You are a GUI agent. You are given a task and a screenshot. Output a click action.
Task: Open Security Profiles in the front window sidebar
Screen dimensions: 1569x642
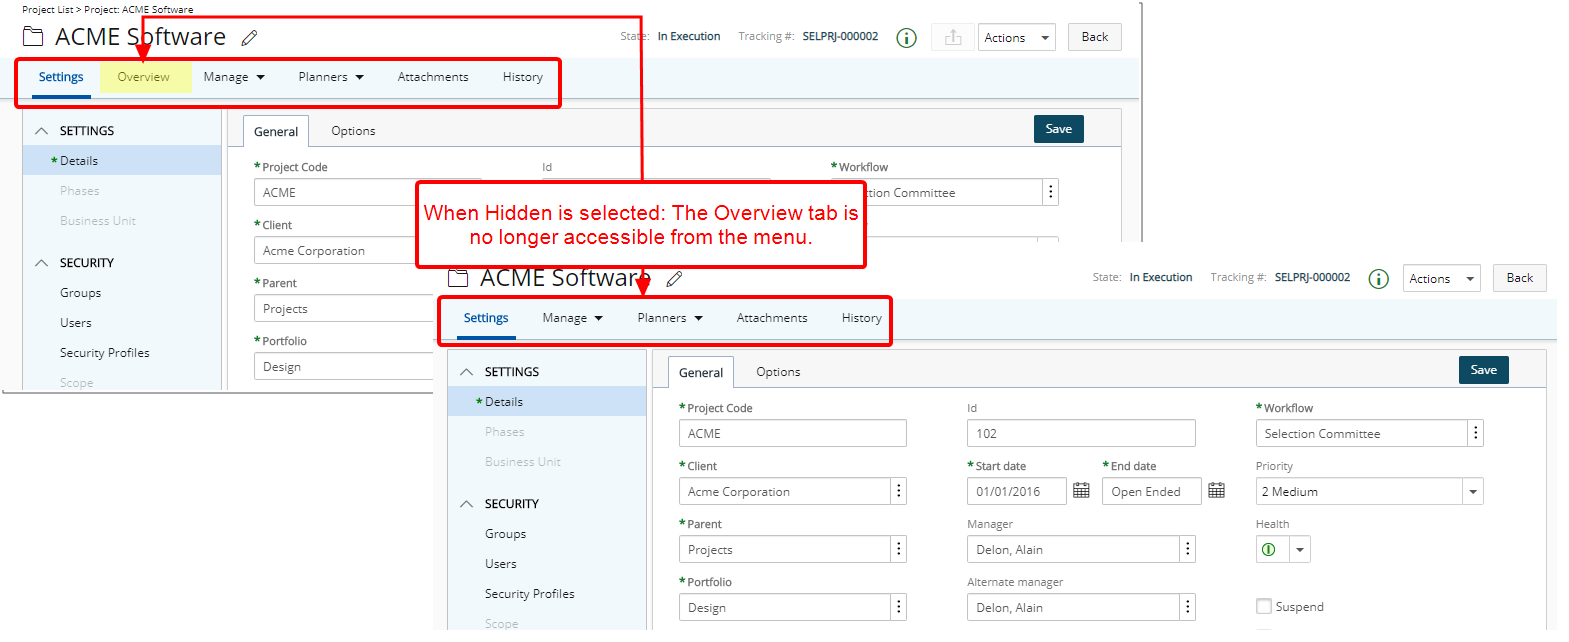pyautogui.click(x=530, y=594)
